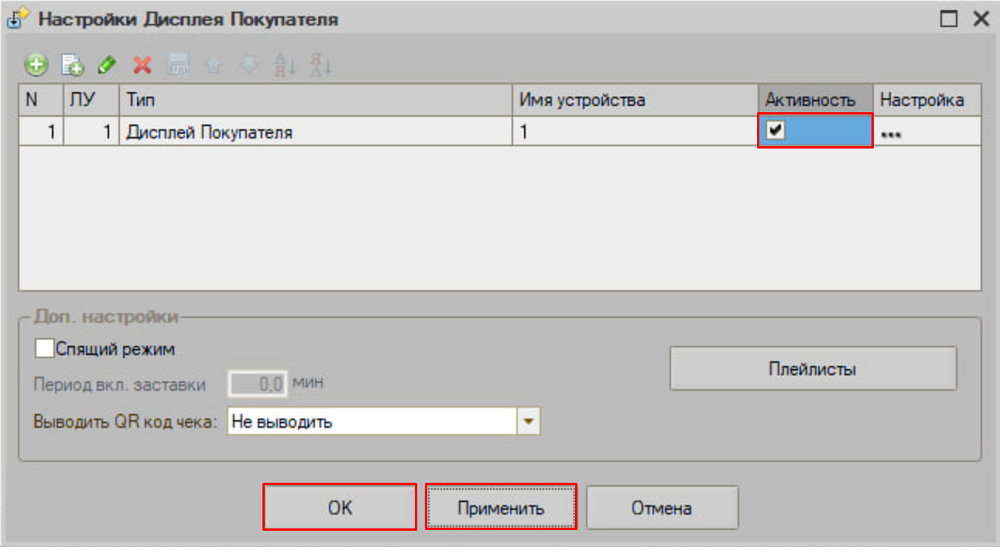Click the Copy device record icon
This screenshot has height=547, width=1000.
click(72, 66)
